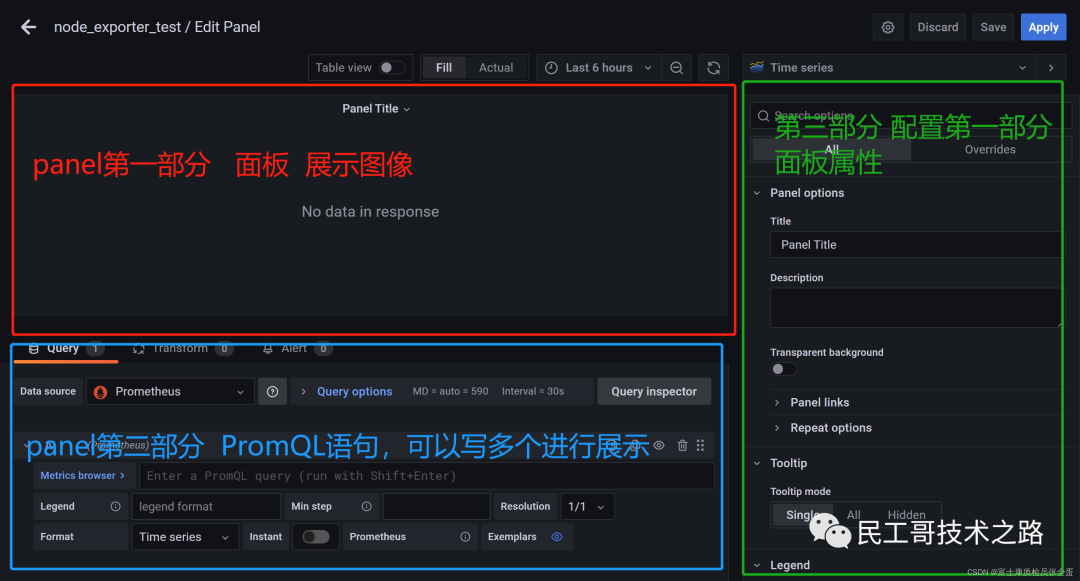Click the legend format input field

point(206,507)
